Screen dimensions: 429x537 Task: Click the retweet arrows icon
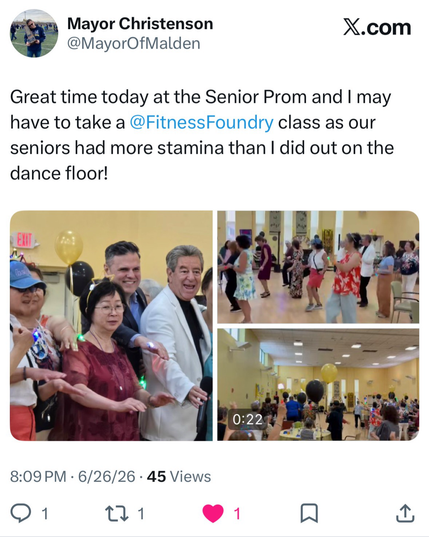click(118, 514)
